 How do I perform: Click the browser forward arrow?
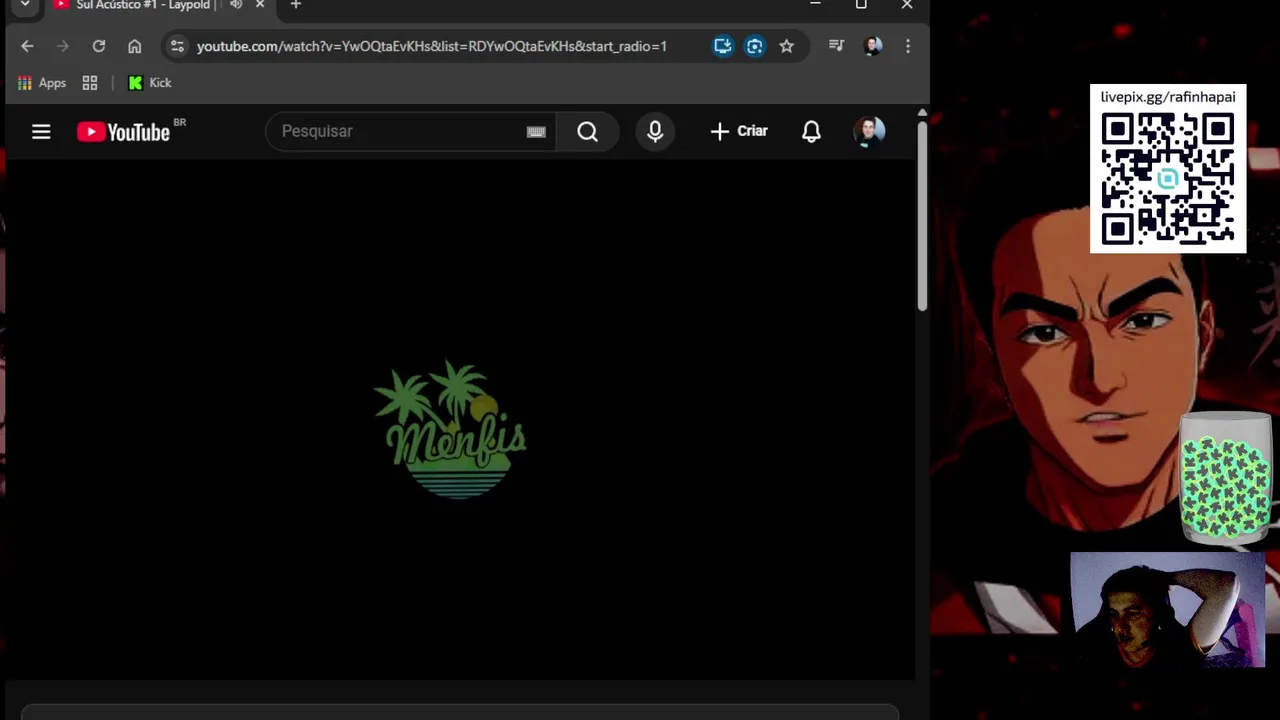(x=63, y=46)
